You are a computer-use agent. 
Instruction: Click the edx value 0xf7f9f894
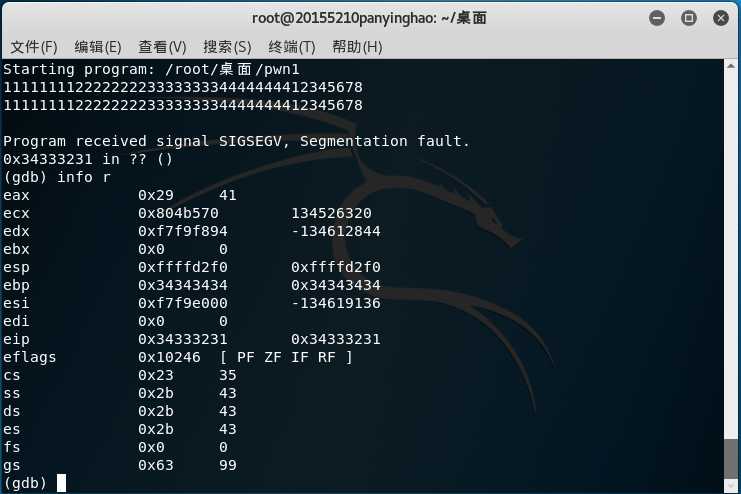pyautogui.click(x=182, y=231)
